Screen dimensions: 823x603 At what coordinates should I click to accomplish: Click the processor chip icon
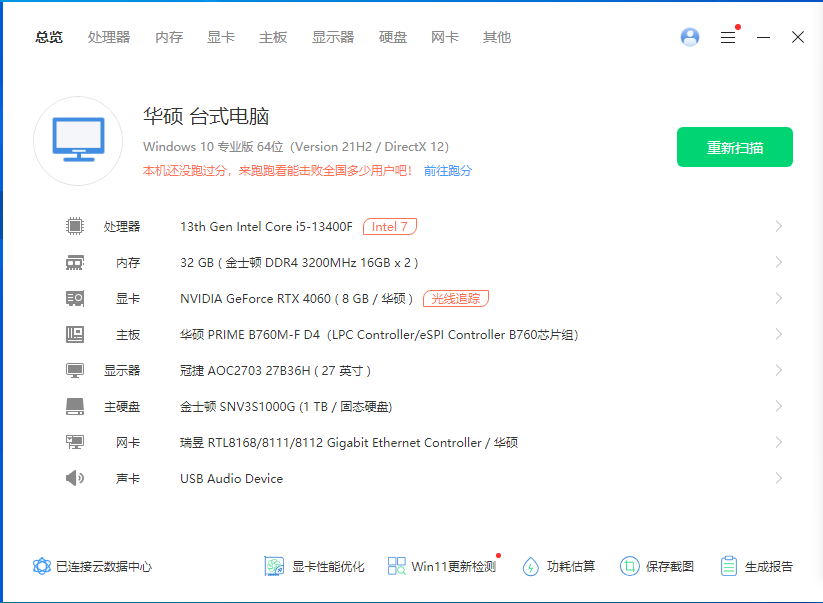75,226
